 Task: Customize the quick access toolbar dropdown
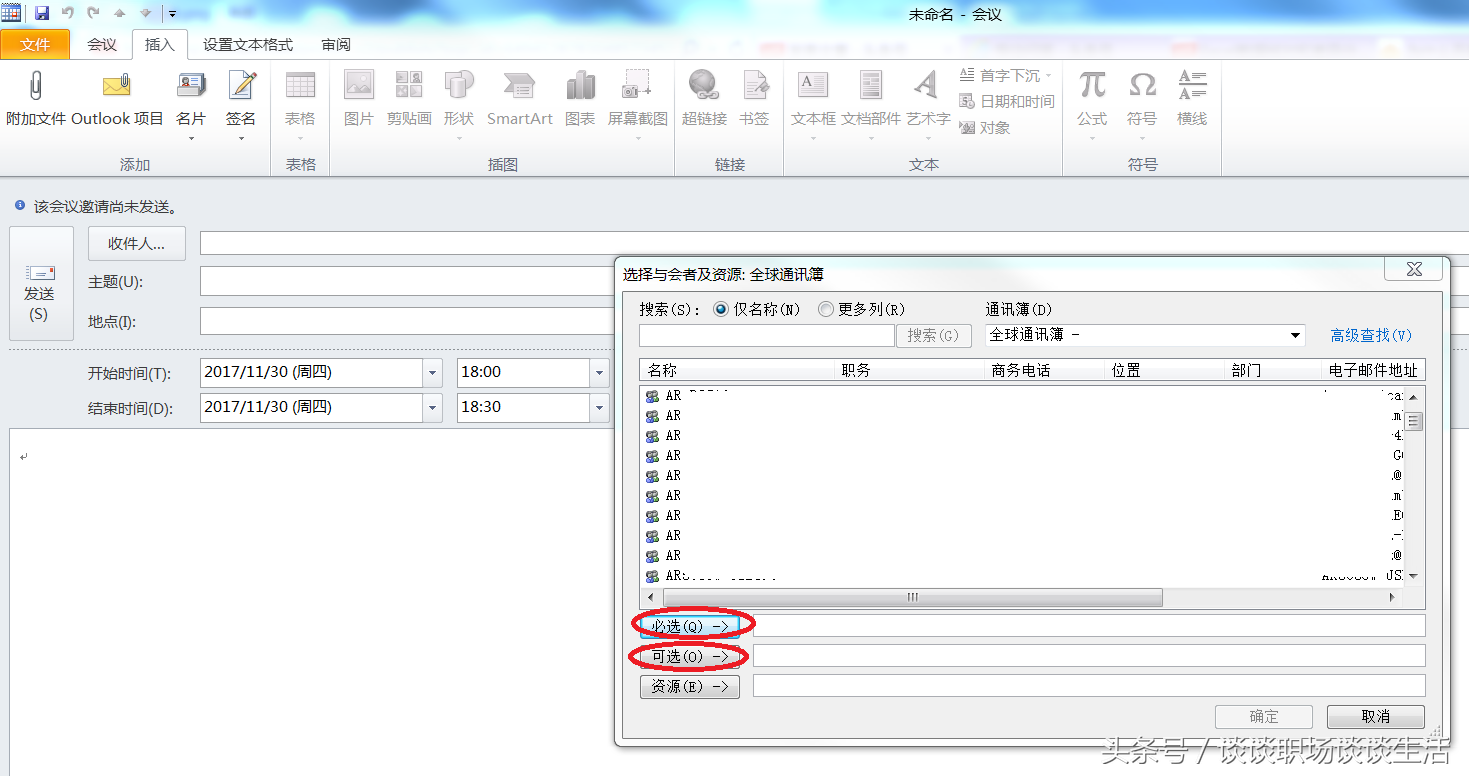[x=172, y=13]
